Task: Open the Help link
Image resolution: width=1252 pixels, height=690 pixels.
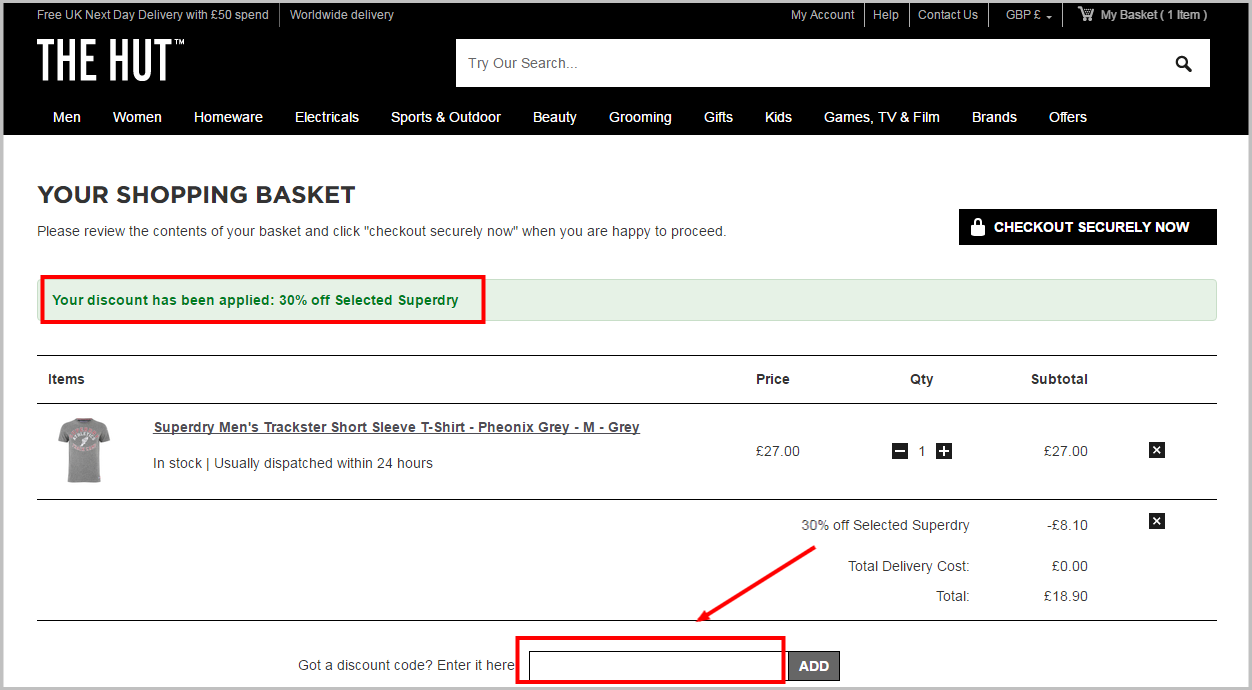Action: (x=886, y=15)
